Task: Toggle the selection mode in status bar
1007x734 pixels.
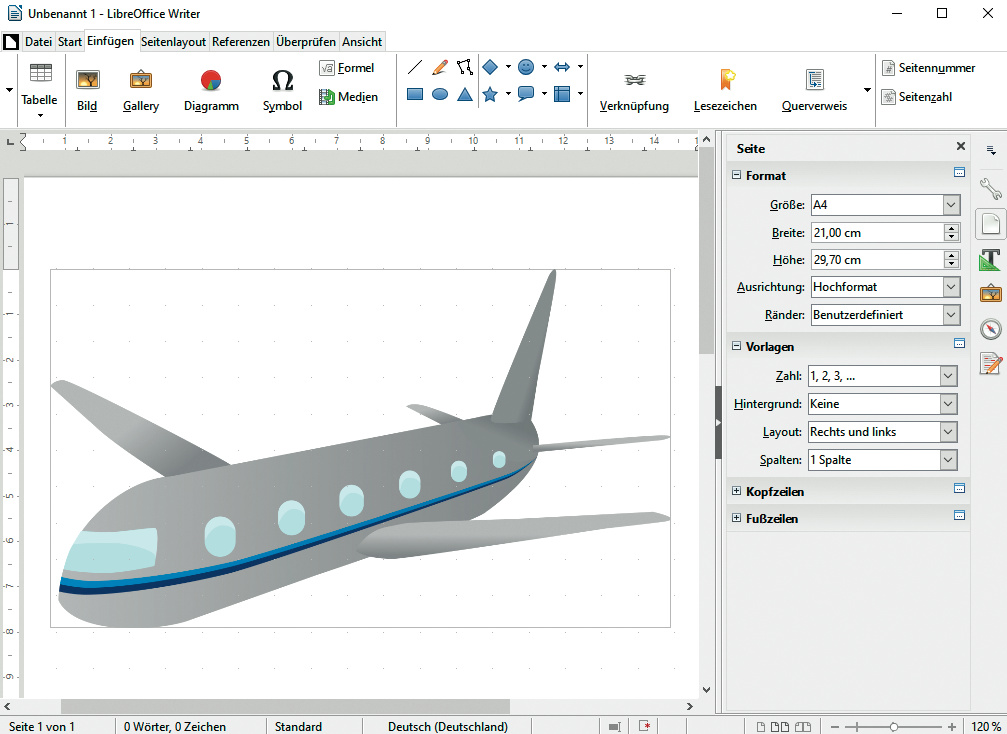Action: point(615,726)
